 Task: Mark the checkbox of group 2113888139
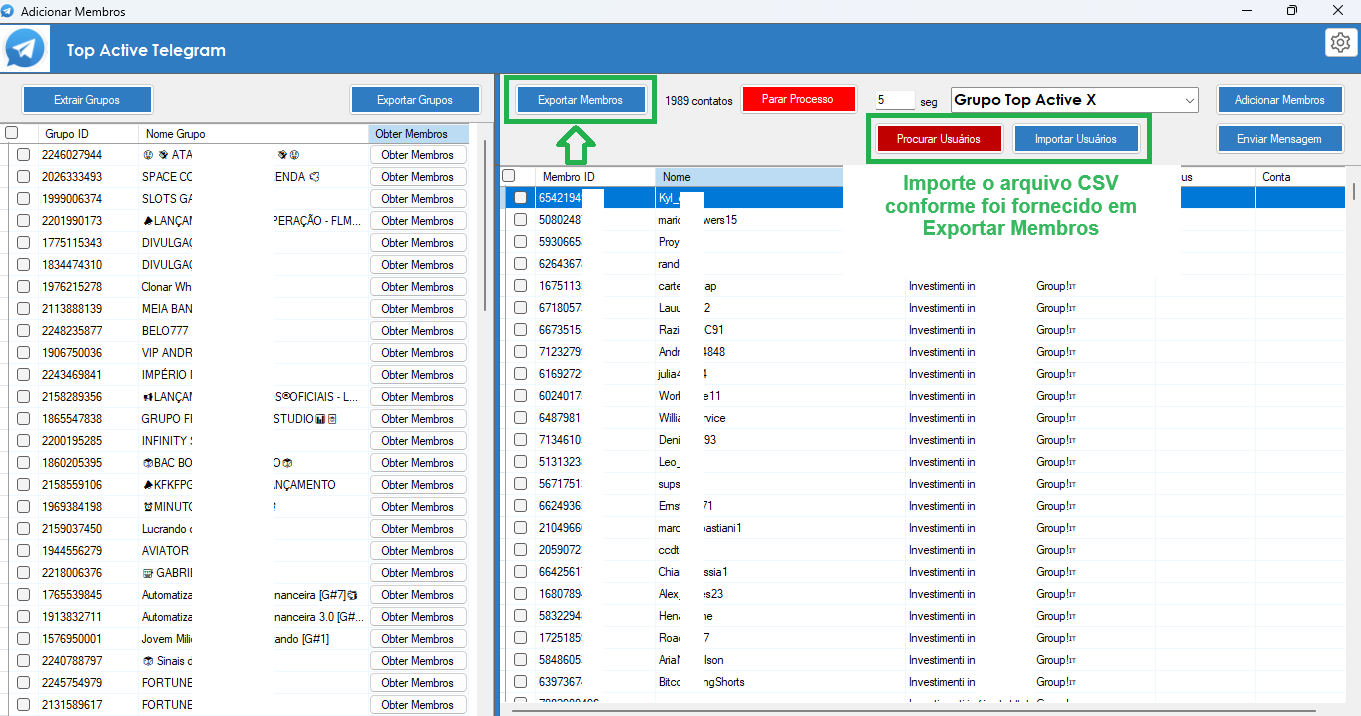click(x=23, y=309)
